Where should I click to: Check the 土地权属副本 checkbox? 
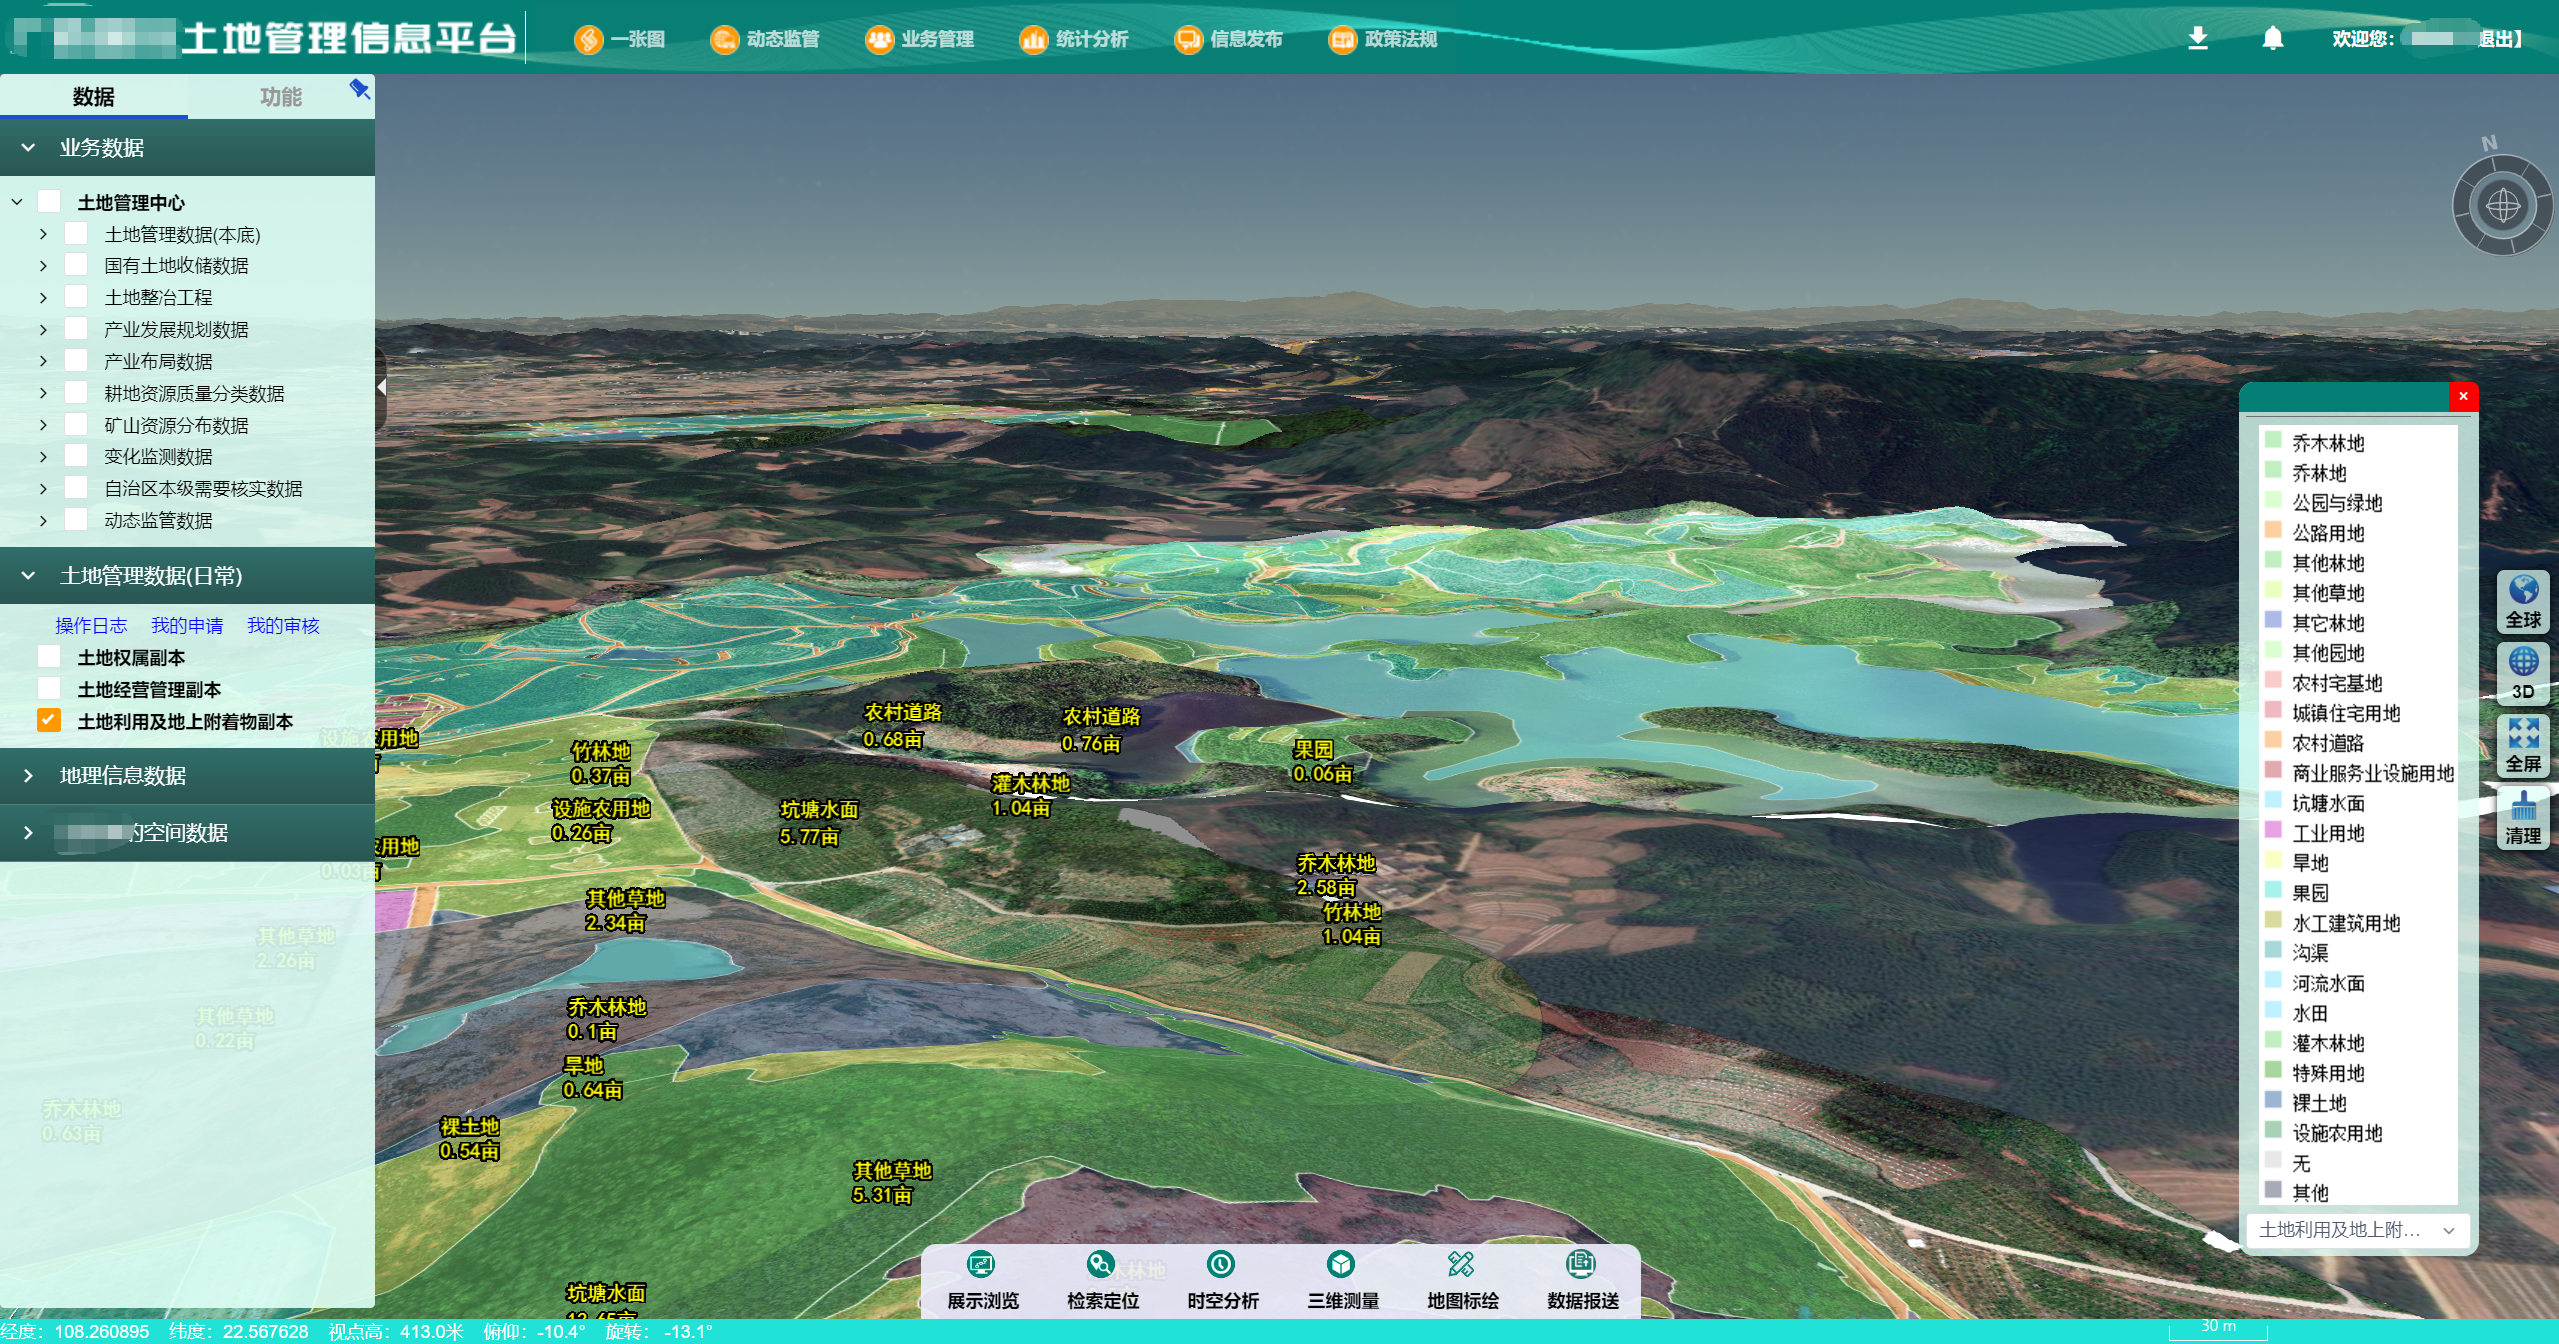[49, 657]
